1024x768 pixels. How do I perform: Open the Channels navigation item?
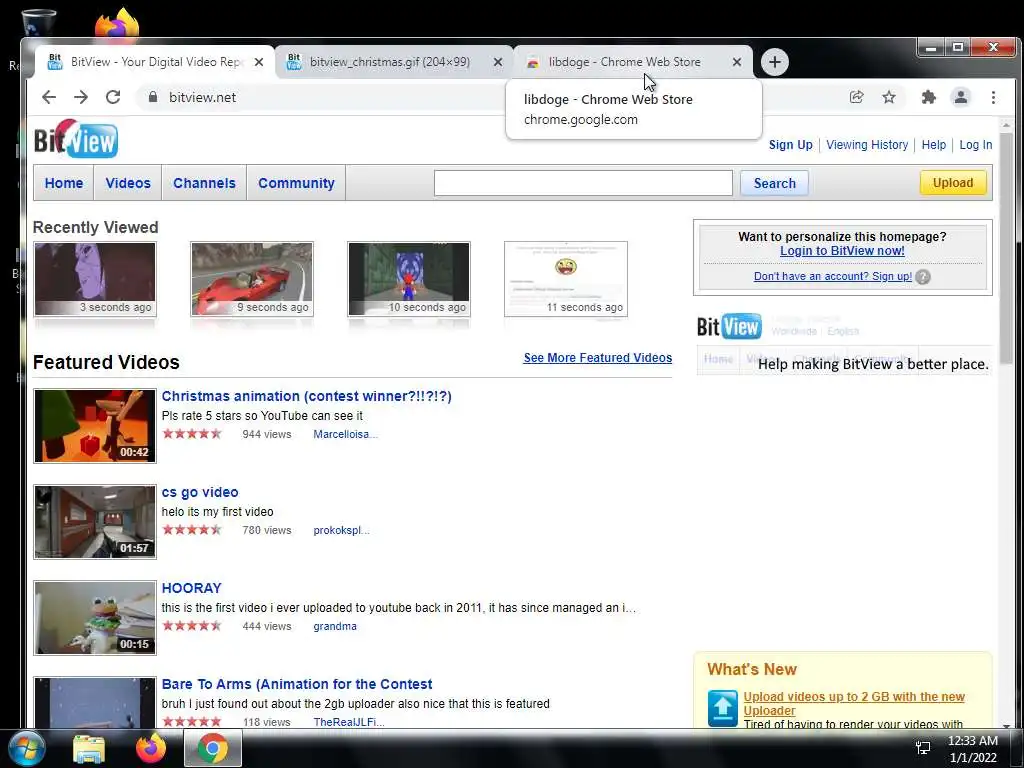point(204,183)
